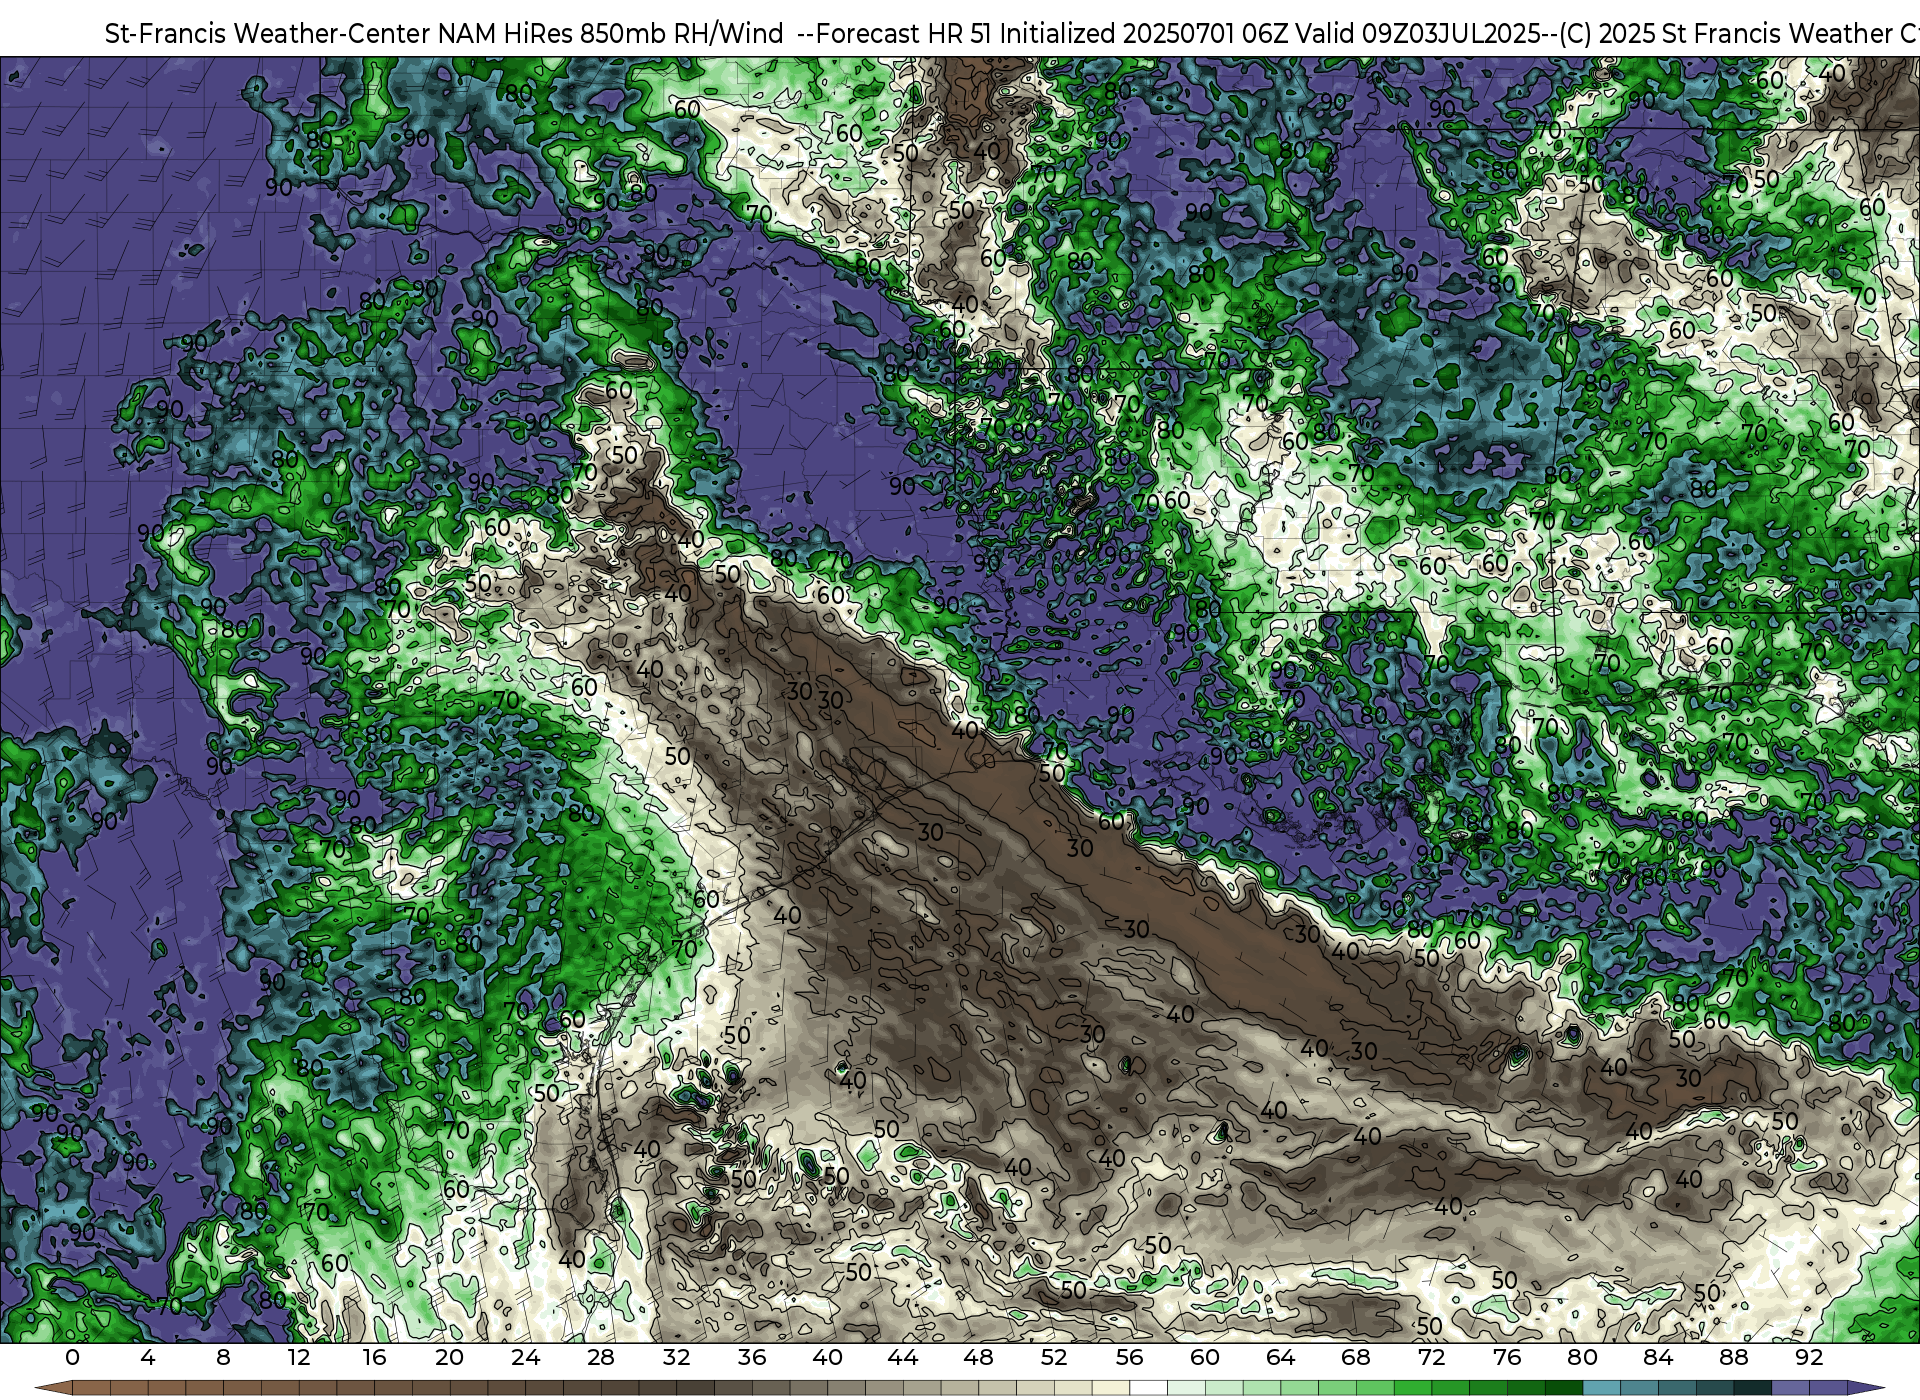
Task: Click the colorbar label '44'
Action: (903, 1357)
